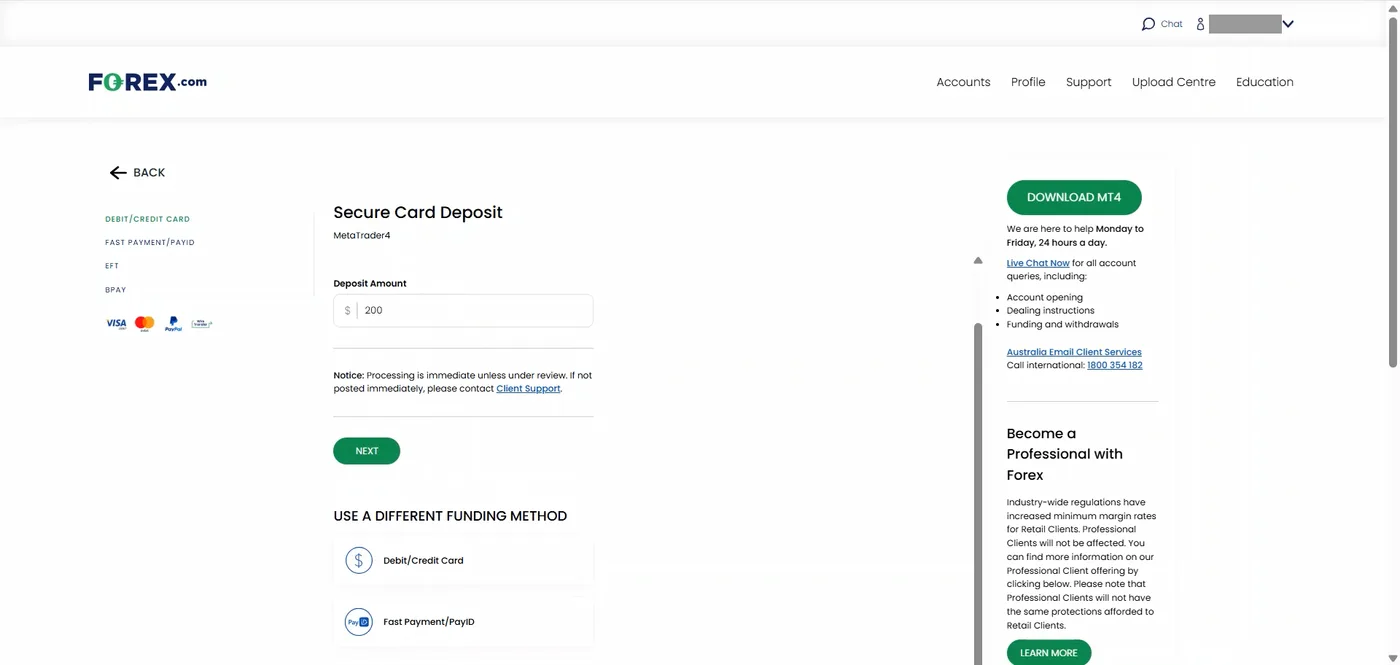
Task: Click the Dealing instructions bullet
Action: pyautogui.click(x=1051, y=311)
